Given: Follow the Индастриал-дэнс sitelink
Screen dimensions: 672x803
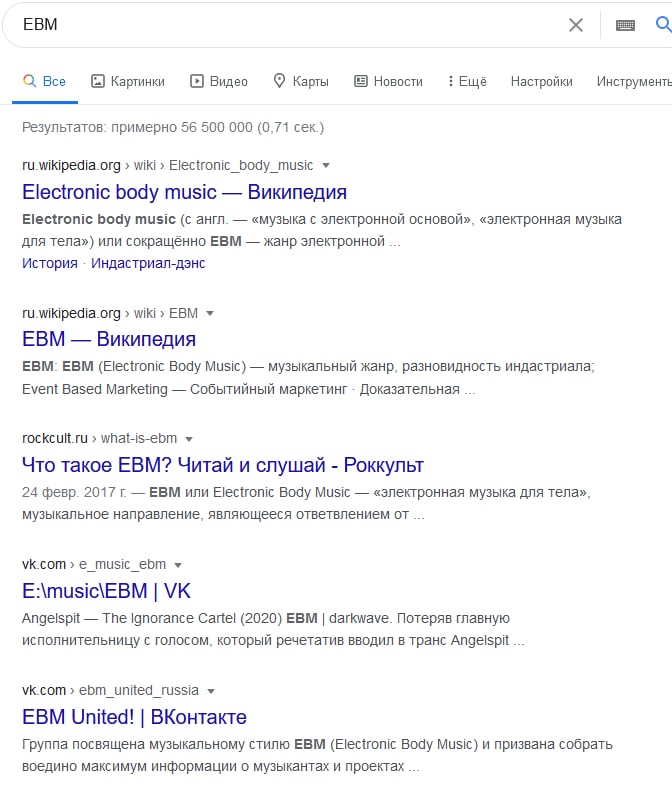Looking at the screenshot, I should tap(148, 263).
